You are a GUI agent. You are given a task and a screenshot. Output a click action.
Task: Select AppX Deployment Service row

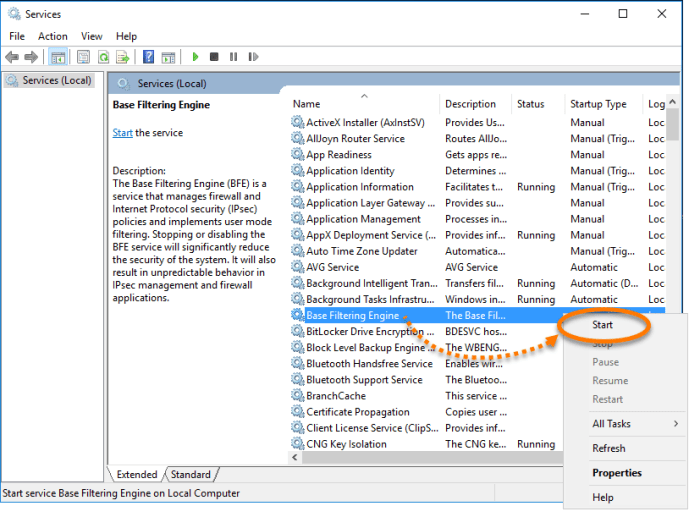[477, 235]
